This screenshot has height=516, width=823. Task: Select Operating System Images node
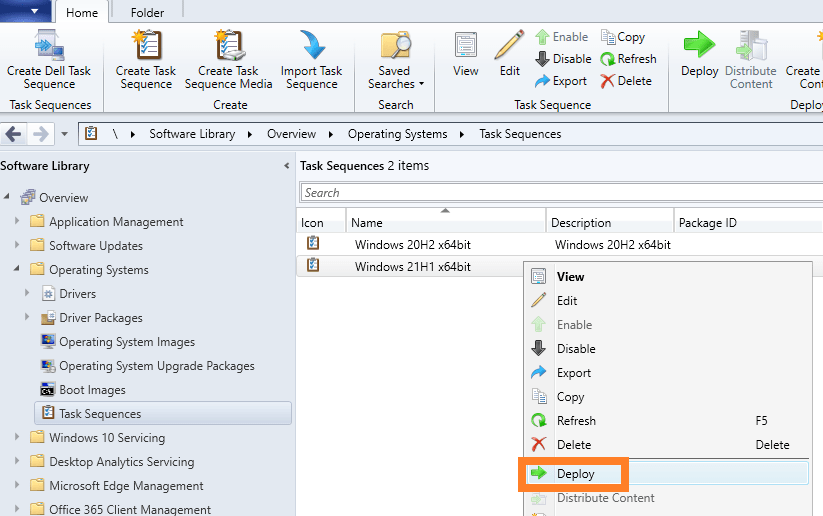click(126, 342)
